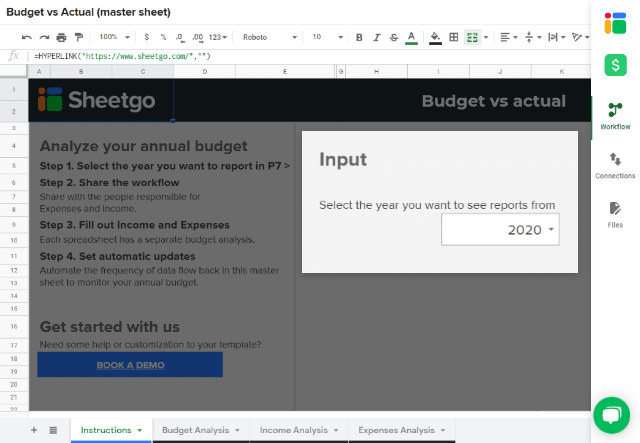
Task: Open the Roboto font dropdown
Action: [268, 37]
